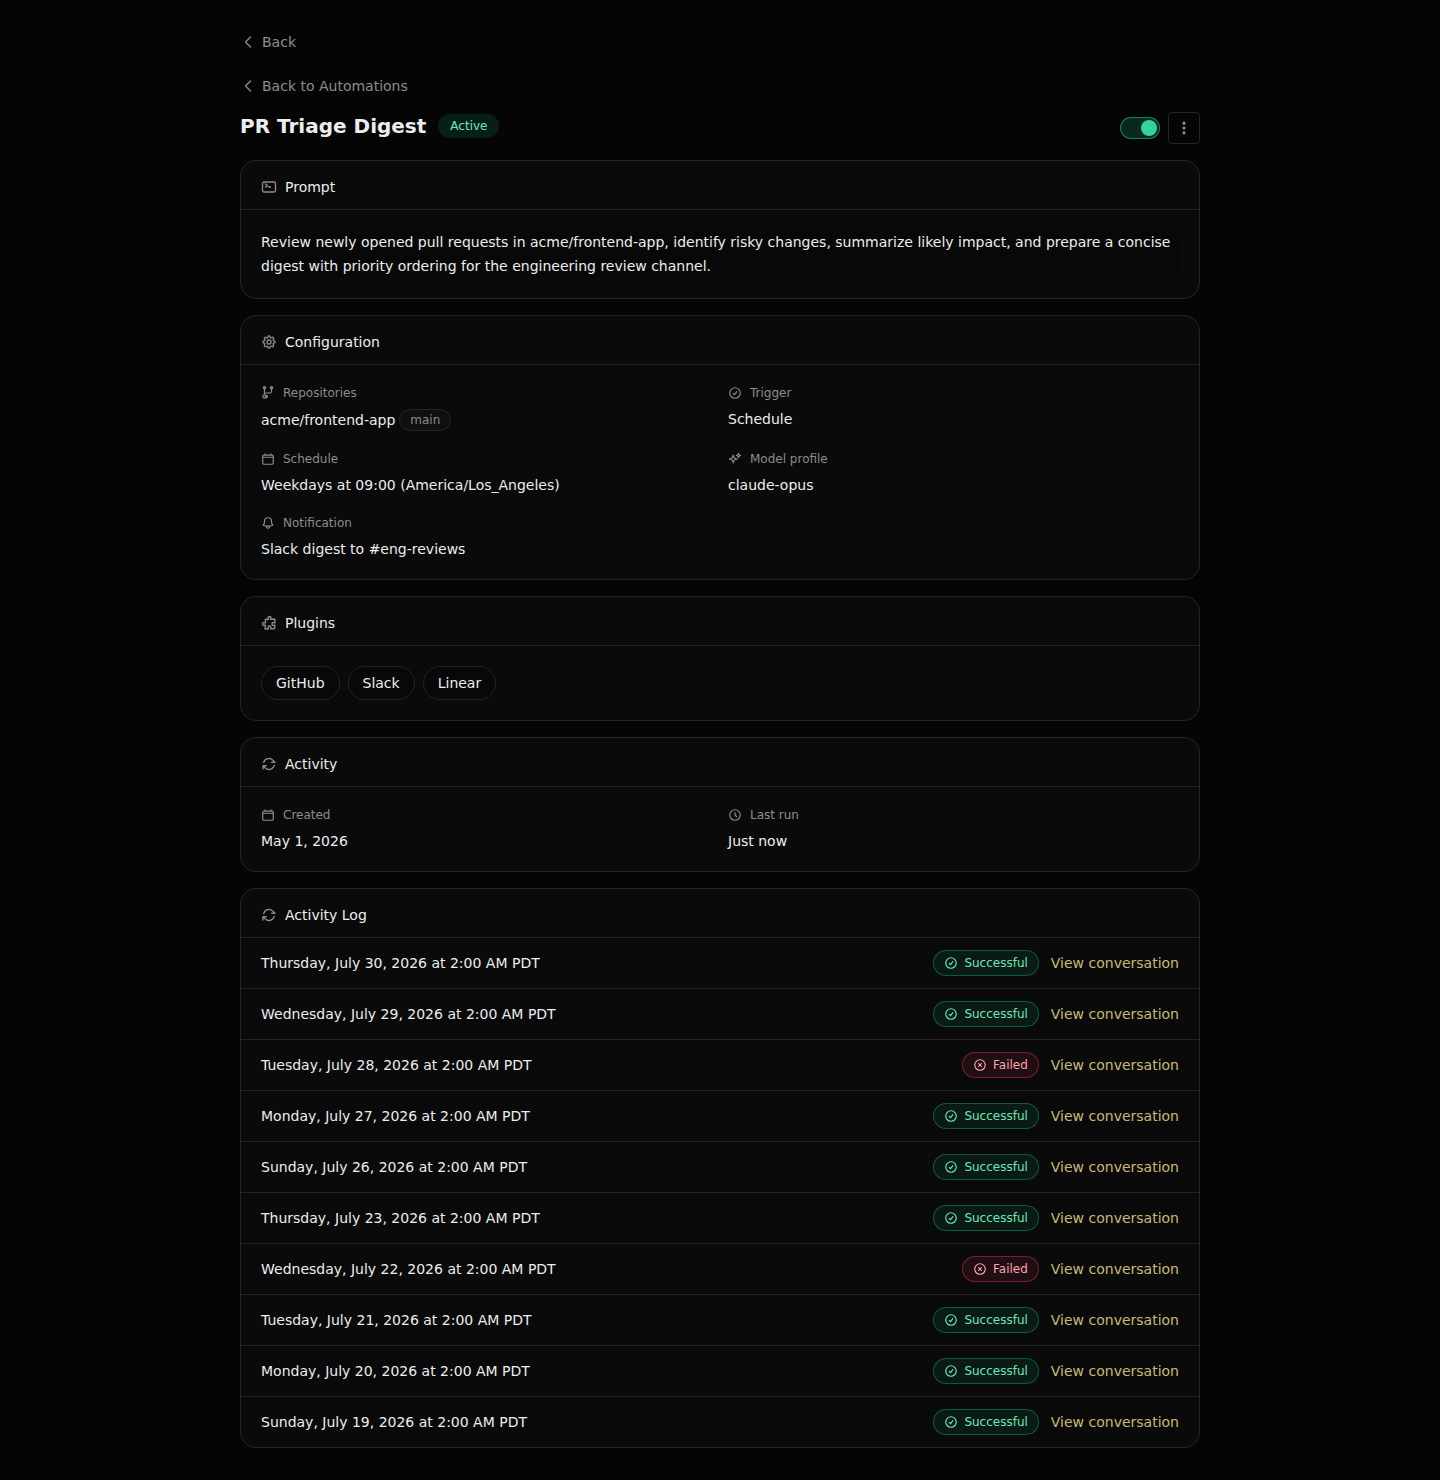Screen dimensions: 1440x1480
Task: Click the Prompt section terminal icon
Action: 269,187
